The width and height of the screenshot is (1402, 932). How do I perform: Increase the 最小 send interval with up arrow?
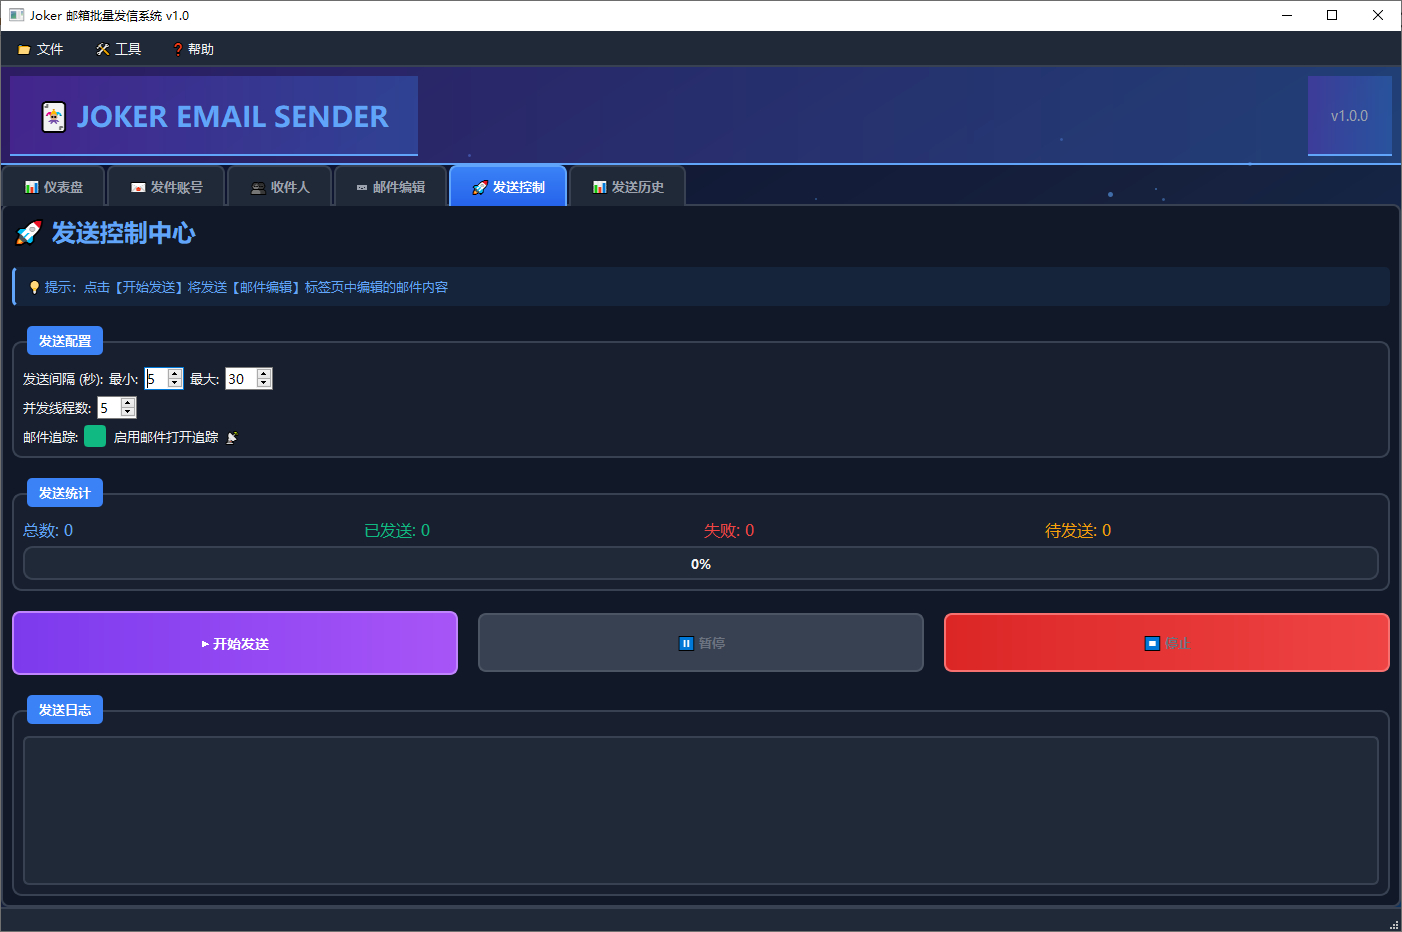[175, 374]
